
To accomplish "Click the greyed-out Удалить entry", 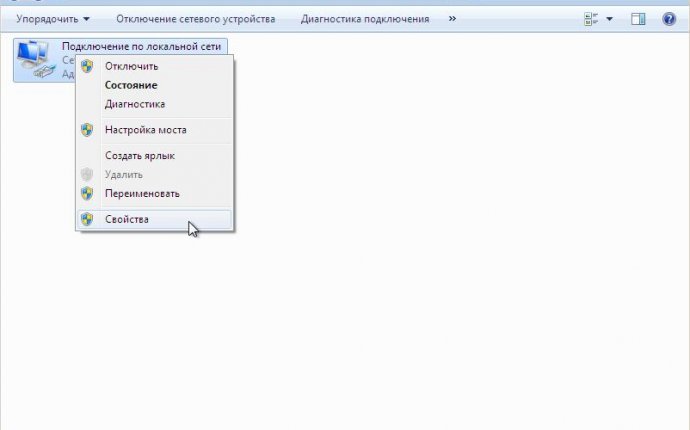I will 154,175.
